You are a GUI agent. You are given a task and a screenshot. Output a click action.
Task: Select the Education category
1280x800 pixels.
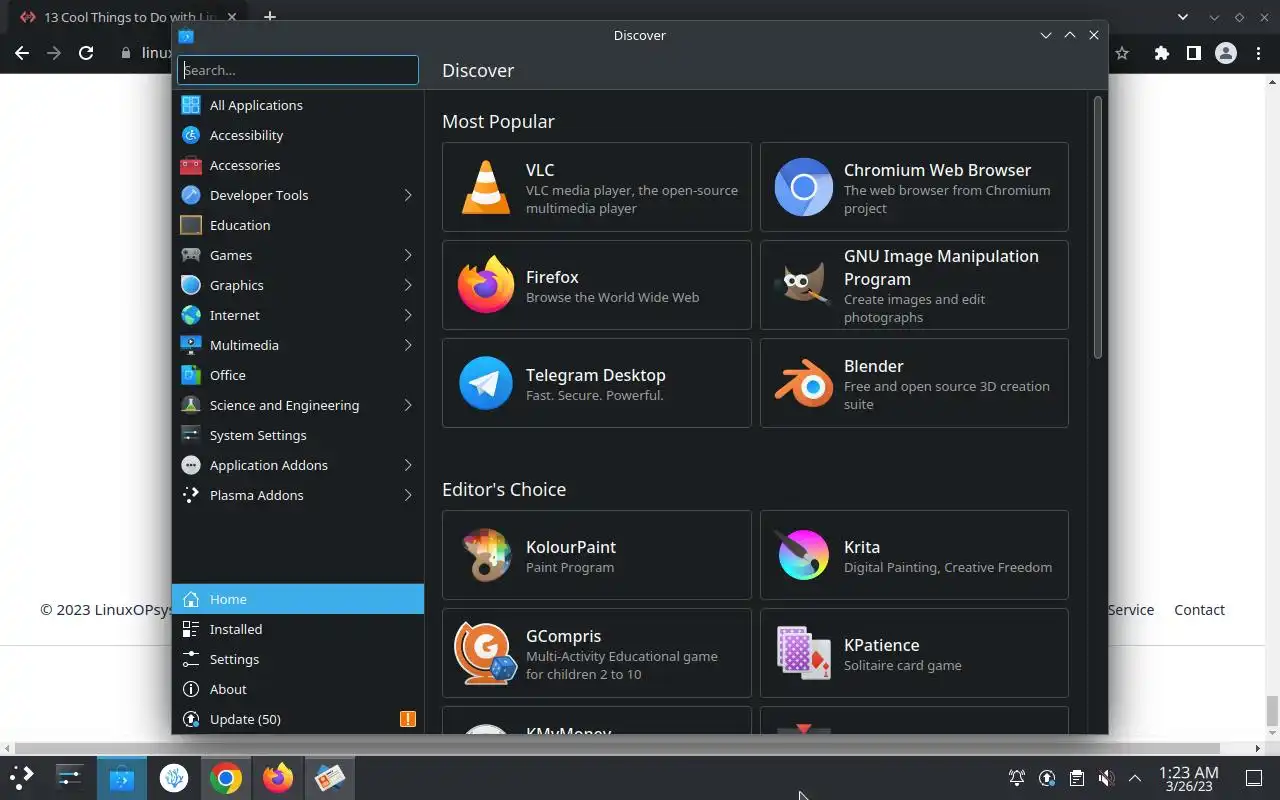coord(298,225)
